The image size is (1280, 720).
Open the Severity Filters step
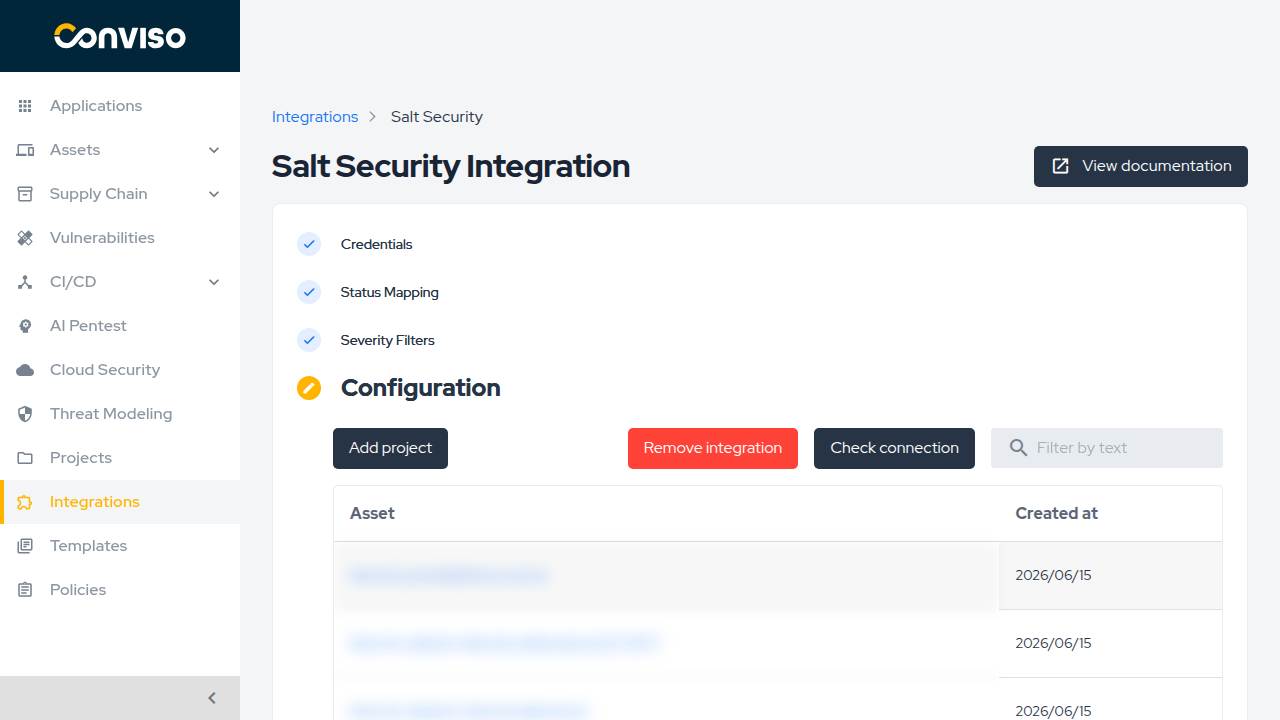387,340
